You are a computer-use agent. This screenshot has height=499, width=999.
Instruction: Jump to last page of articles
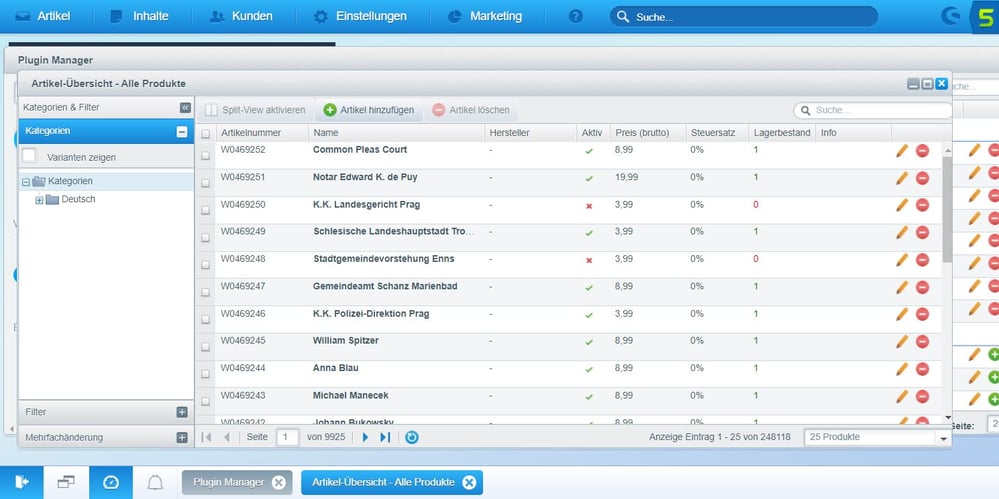[385, 437]
